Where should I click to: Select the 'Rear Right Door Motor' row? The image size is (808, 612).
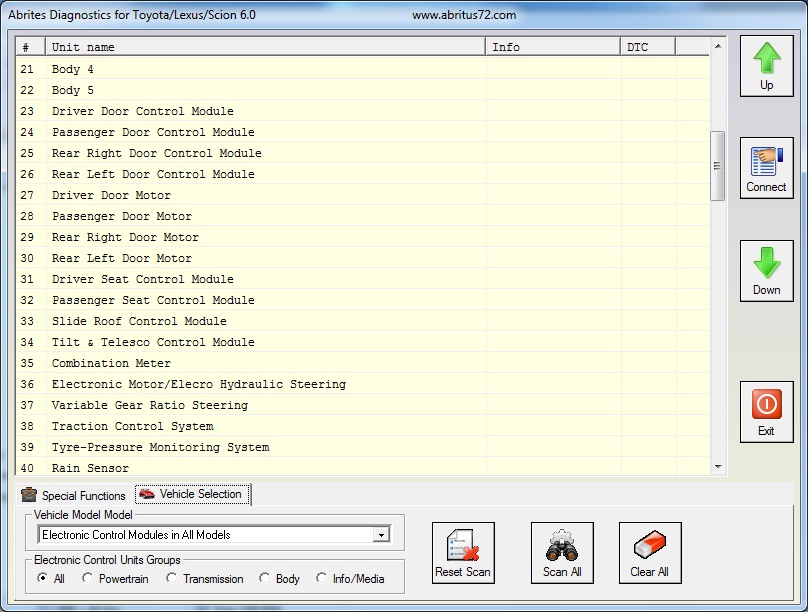tap(363, 237)
